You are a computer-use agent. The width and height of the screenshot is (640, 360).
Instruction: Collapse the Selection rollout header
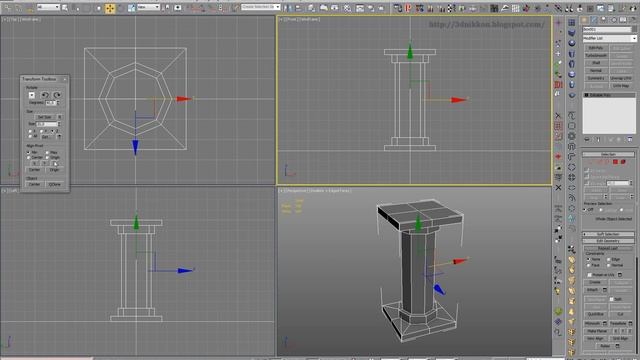point(608,154)
